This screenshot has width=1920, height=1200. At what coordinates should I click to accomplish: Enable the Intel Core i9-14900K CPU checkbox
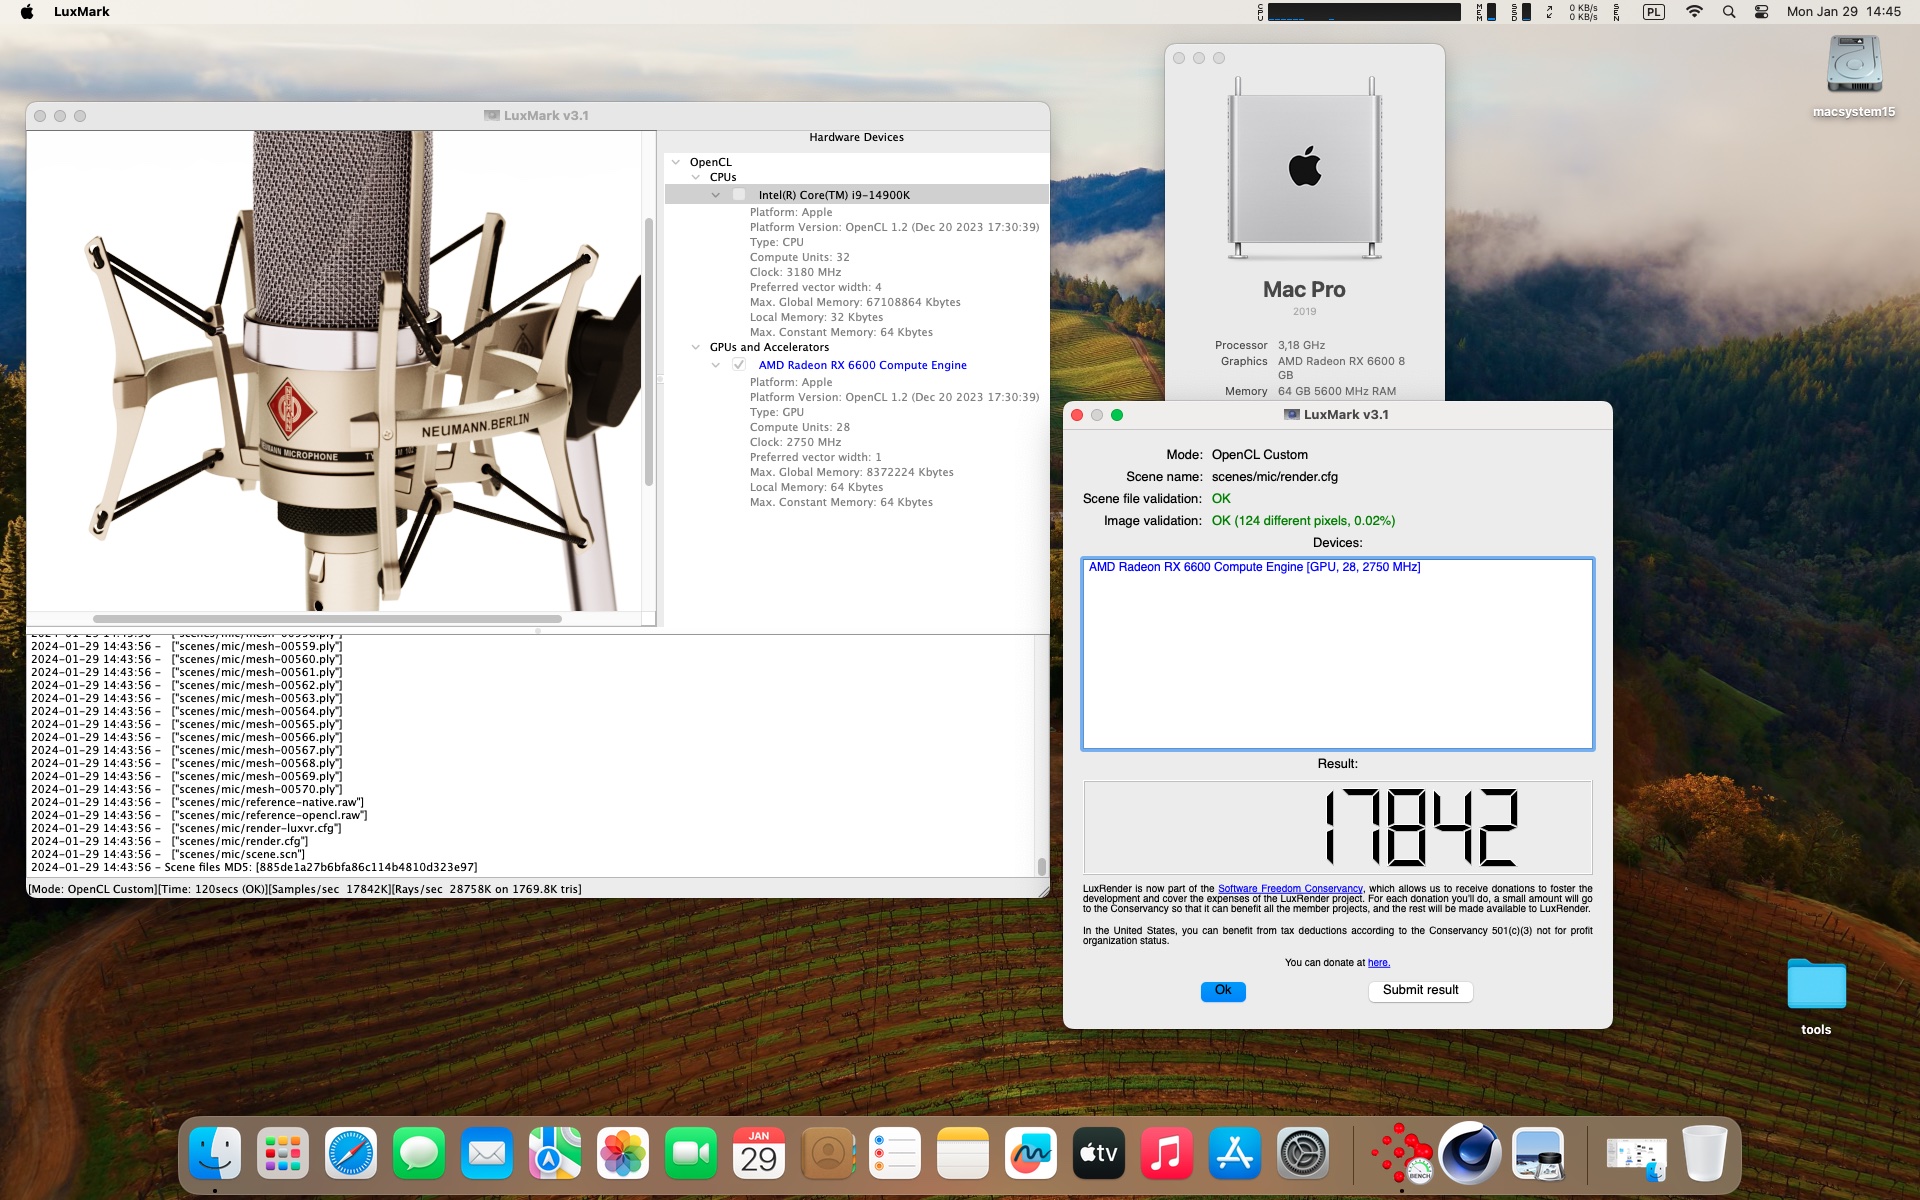click(739, 195)
